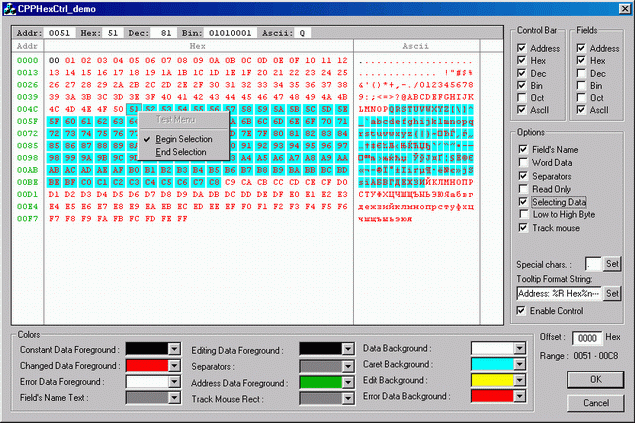This screenshot has height=423, width=635.
Task: Expand Edit Background color dropdown
Action: (x=521, y=382)
